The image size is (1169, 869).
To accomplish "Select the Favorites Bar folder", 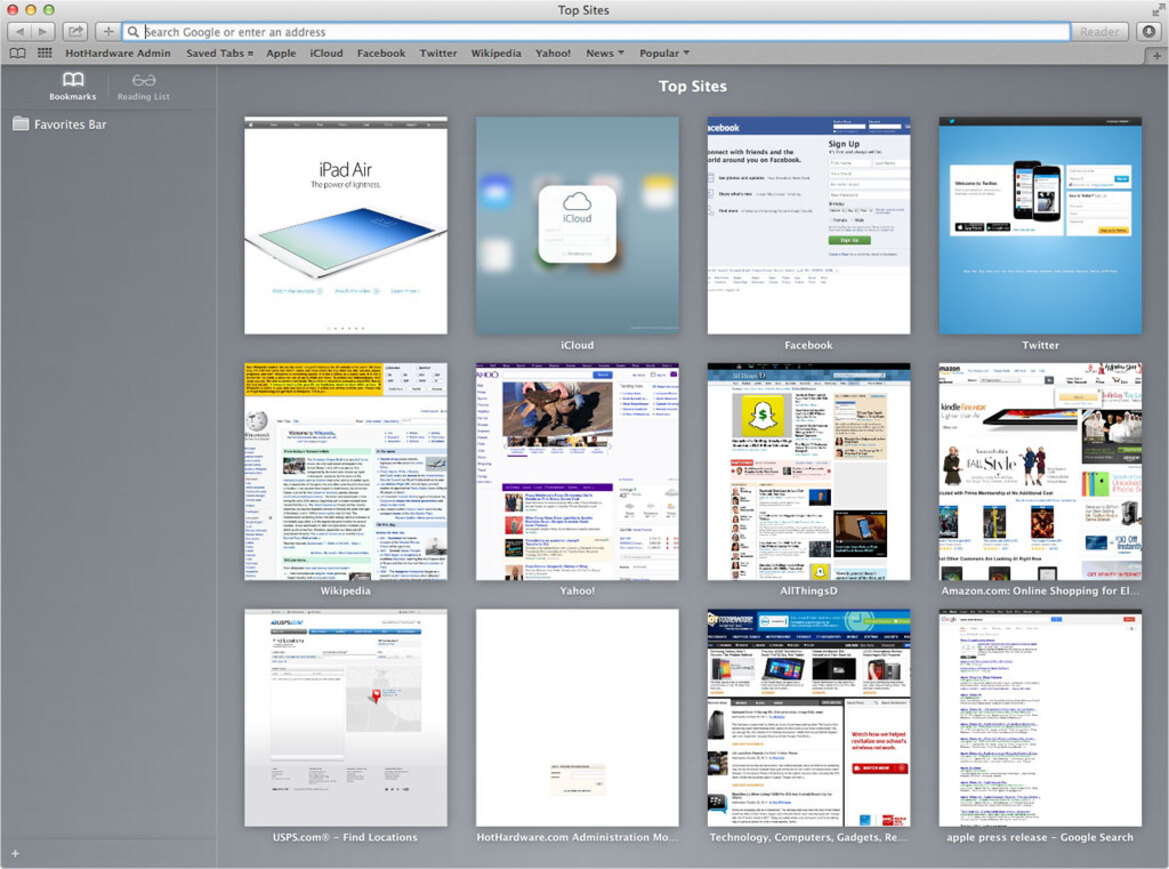I will pos(60,124).
